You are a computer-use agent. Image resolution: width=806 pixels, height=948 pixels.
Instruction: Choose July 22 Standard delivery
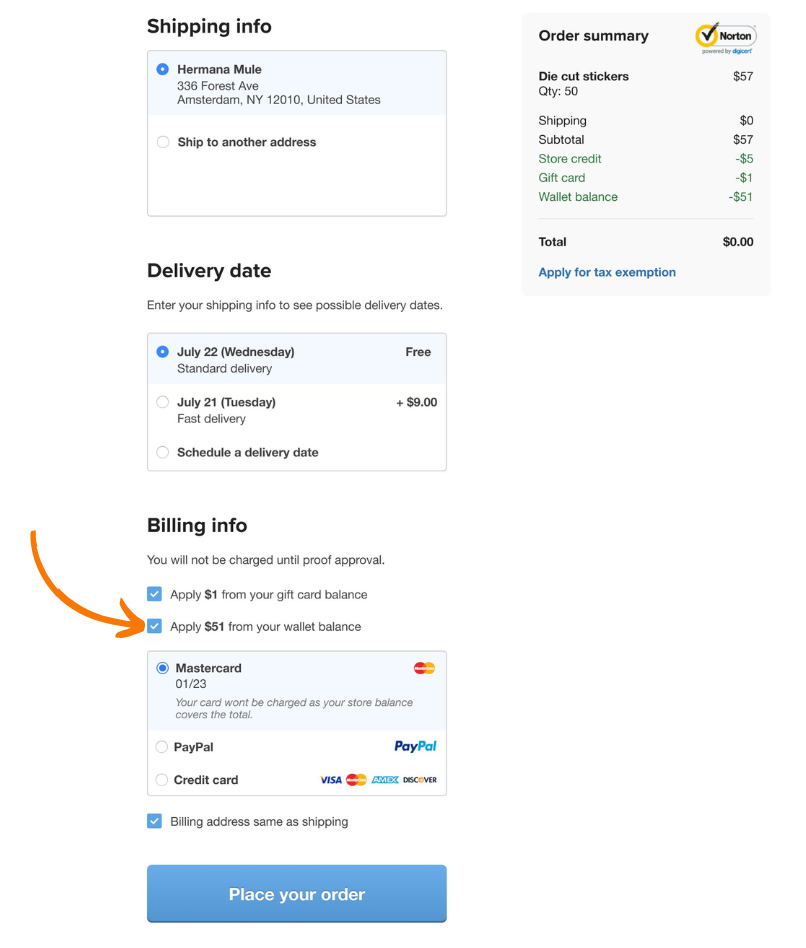163,352
